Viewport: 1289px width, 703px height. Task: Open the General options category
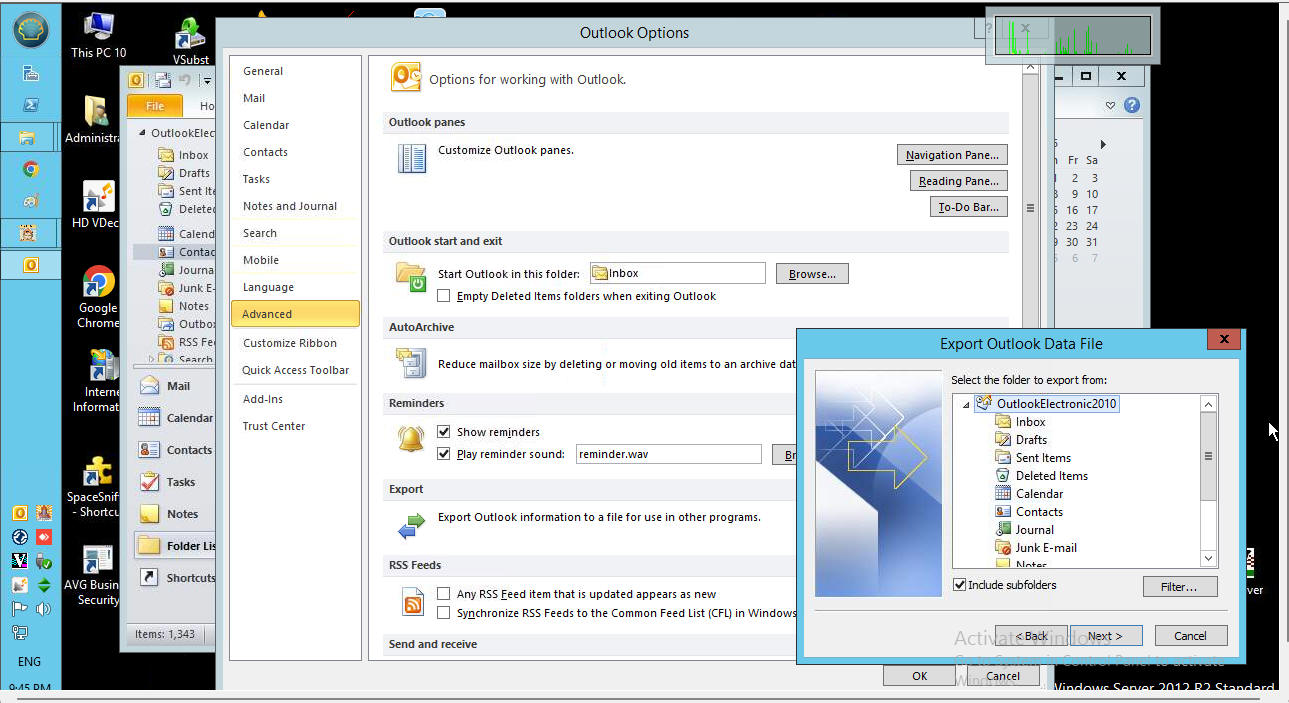pos(295,71)
